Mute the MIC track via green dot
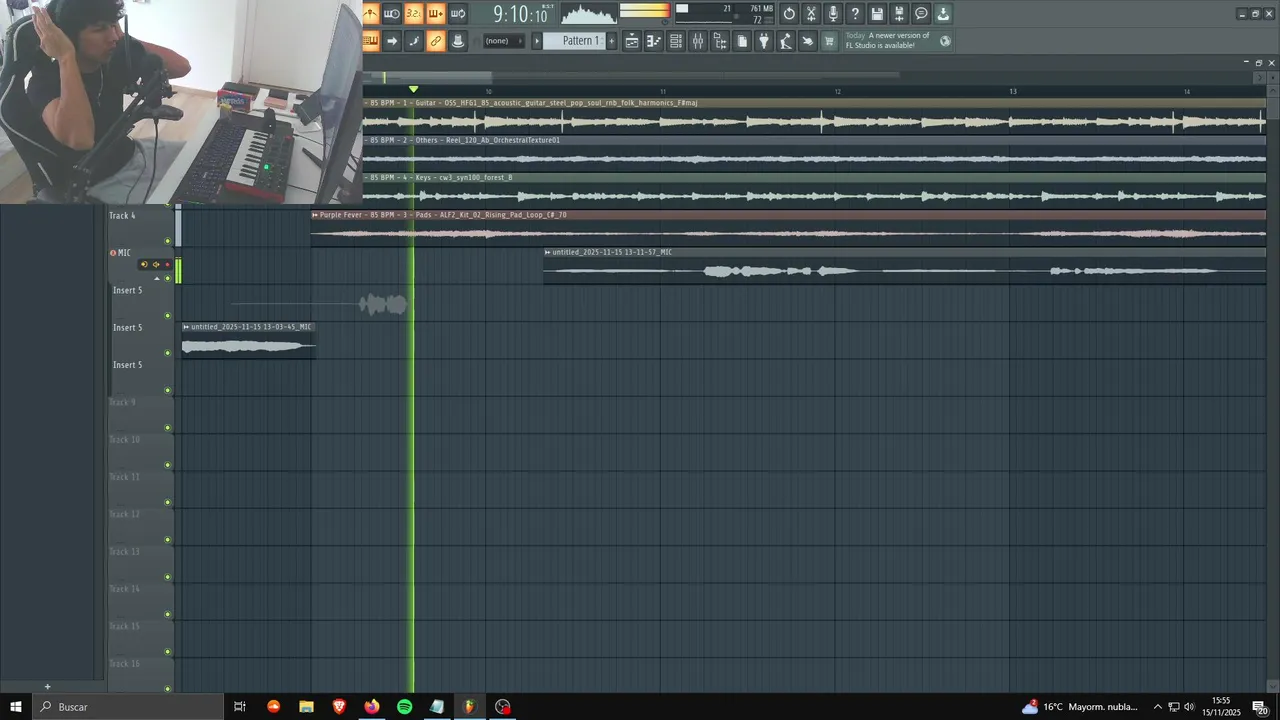The image size is (1280, 720). [168, 278]
